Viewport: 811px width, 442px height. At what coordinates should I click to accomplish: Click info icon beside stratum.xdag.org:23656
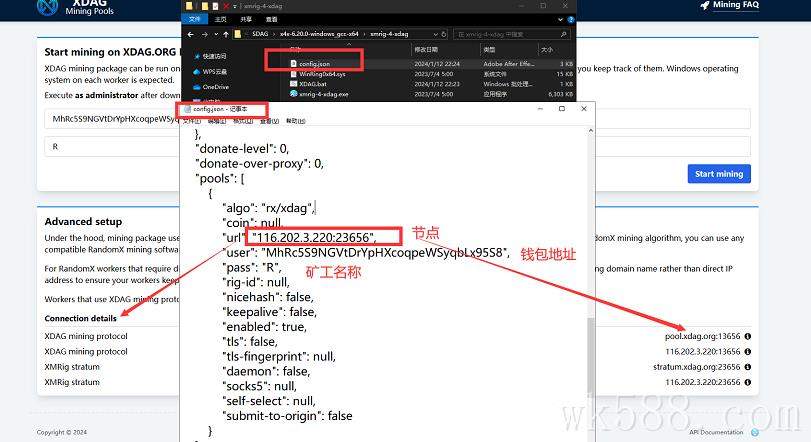747,367
